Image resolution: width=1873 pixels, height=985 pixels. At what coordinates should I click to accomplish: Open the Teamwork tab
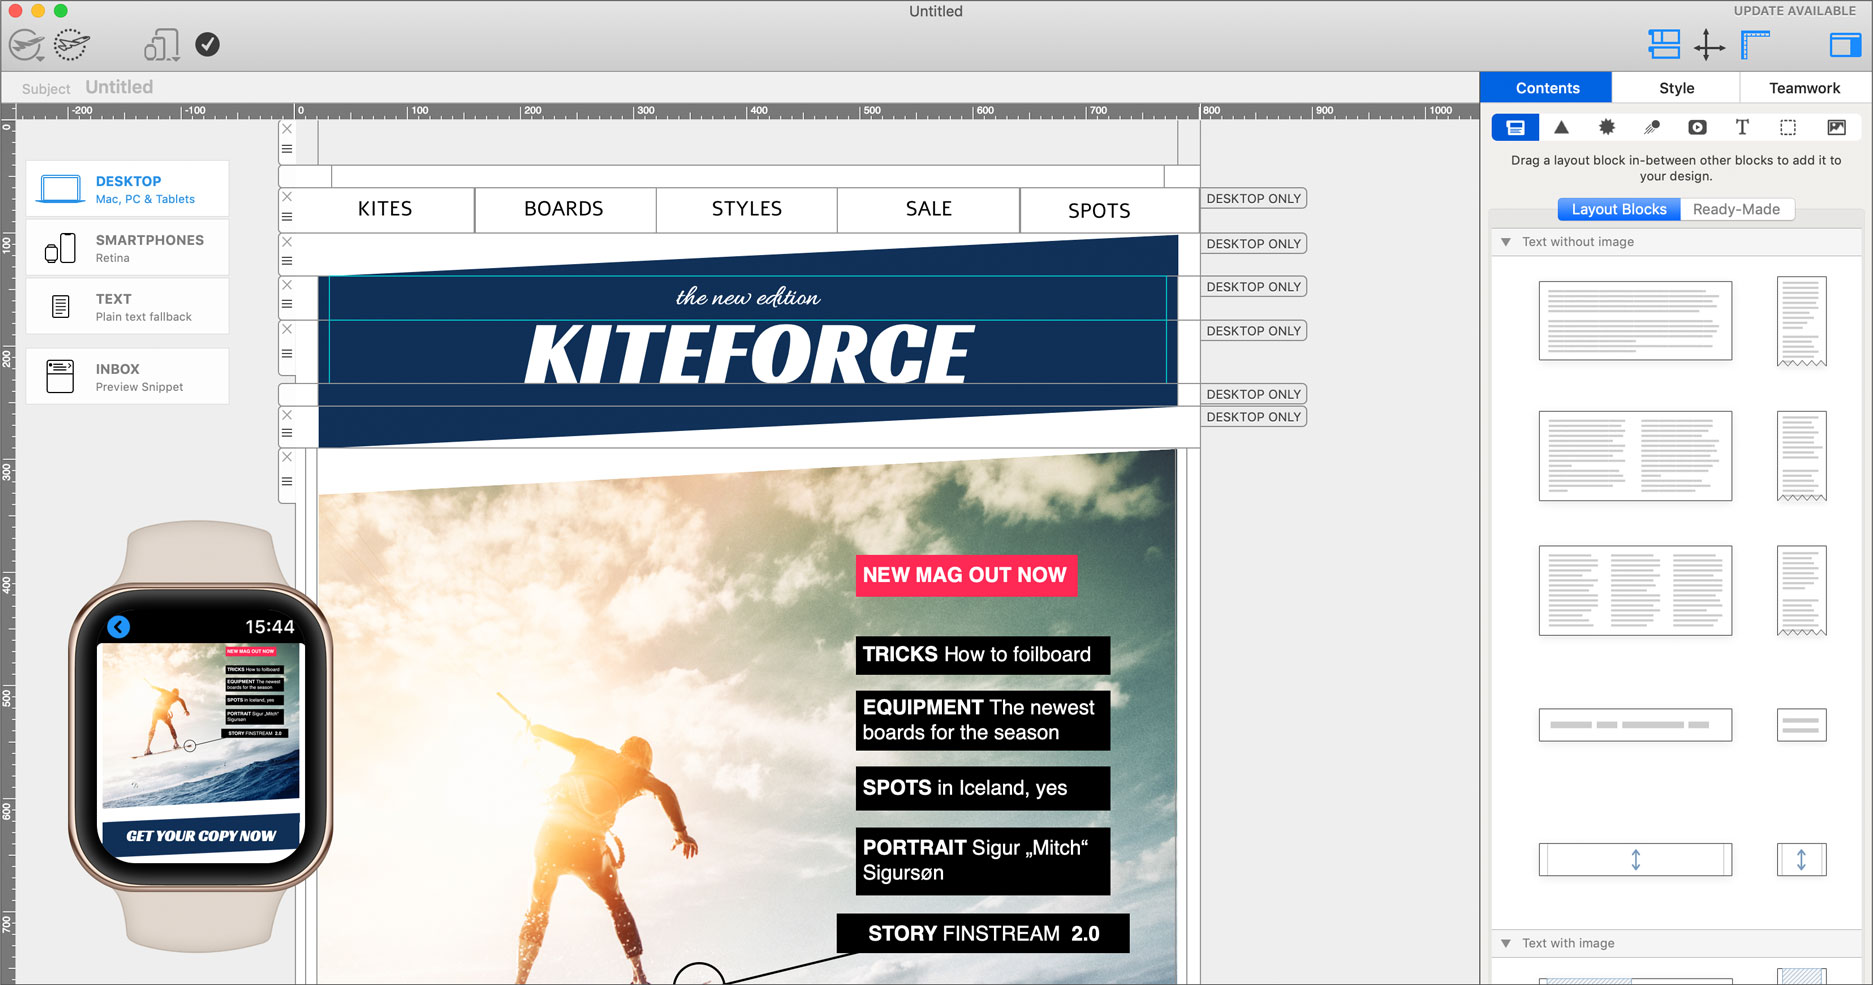1804,88
